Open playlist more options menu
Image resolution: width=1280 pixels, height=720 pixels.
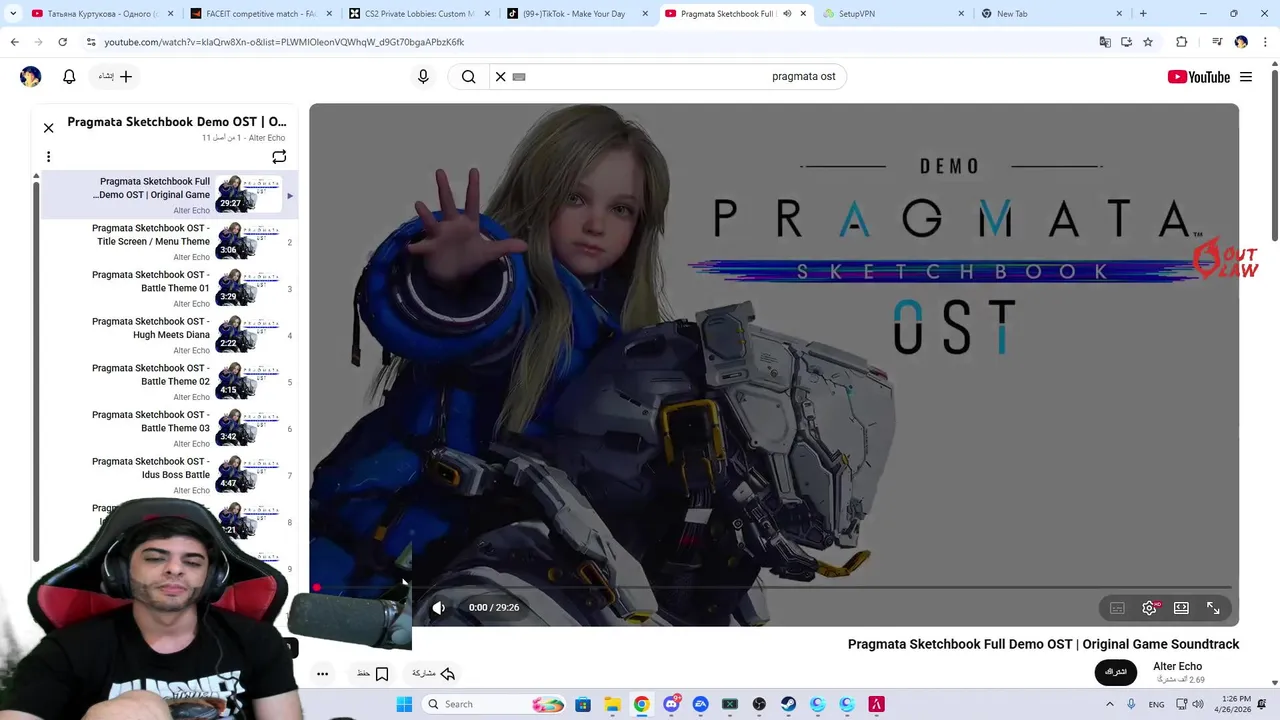pos(48,157)
